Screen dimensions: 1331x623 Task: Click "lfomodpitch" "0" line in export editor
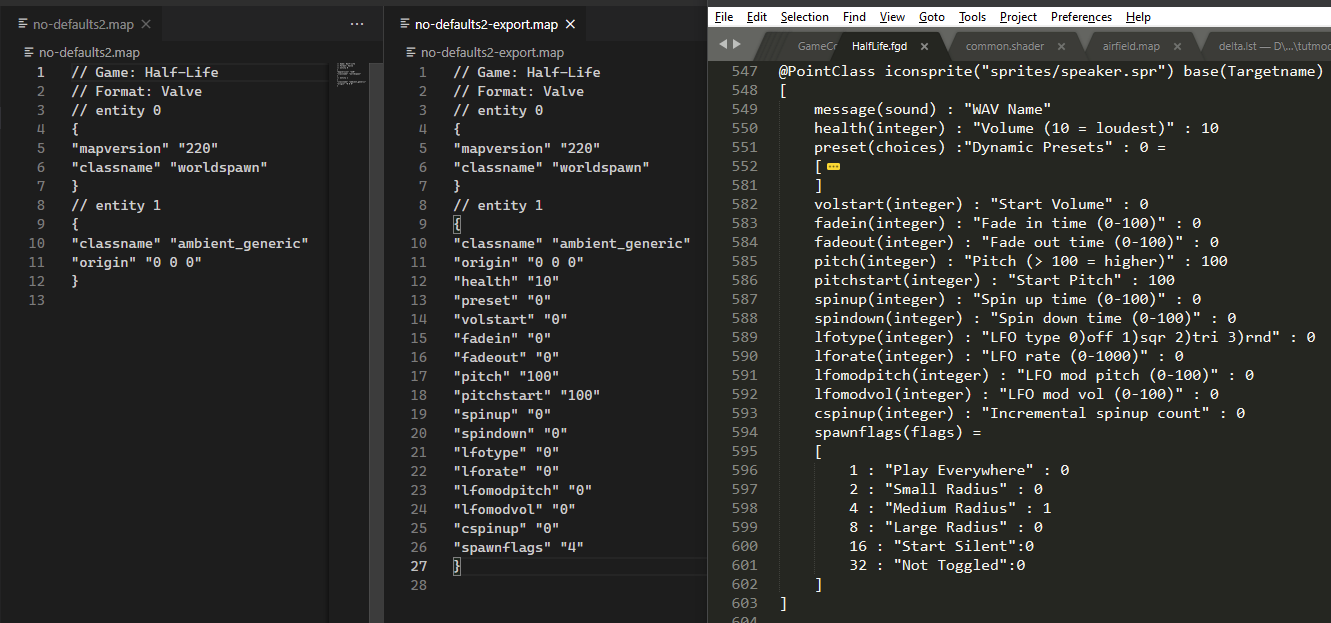coord(522,490)
